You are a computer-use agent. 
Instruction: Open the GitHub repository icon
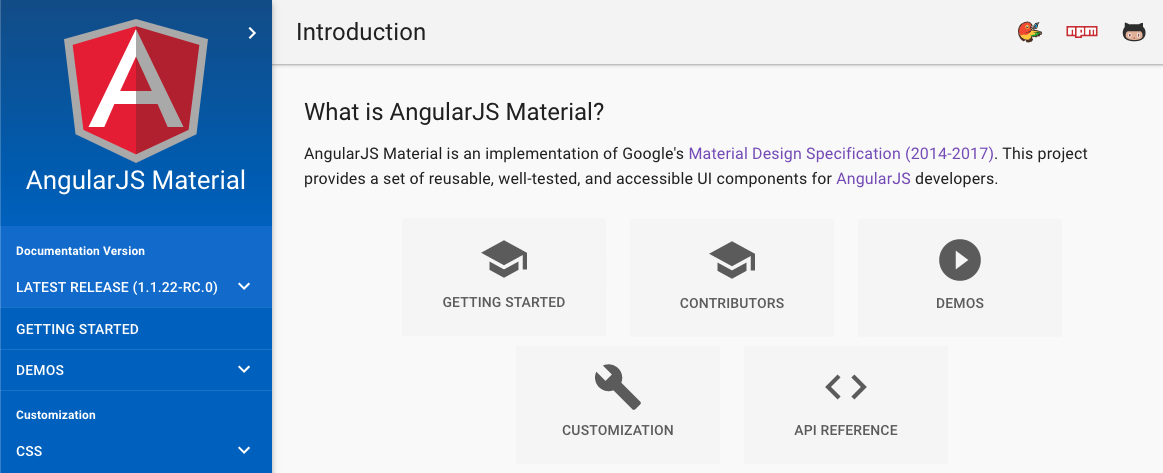pyautogui.click(x=1133, y=32)
